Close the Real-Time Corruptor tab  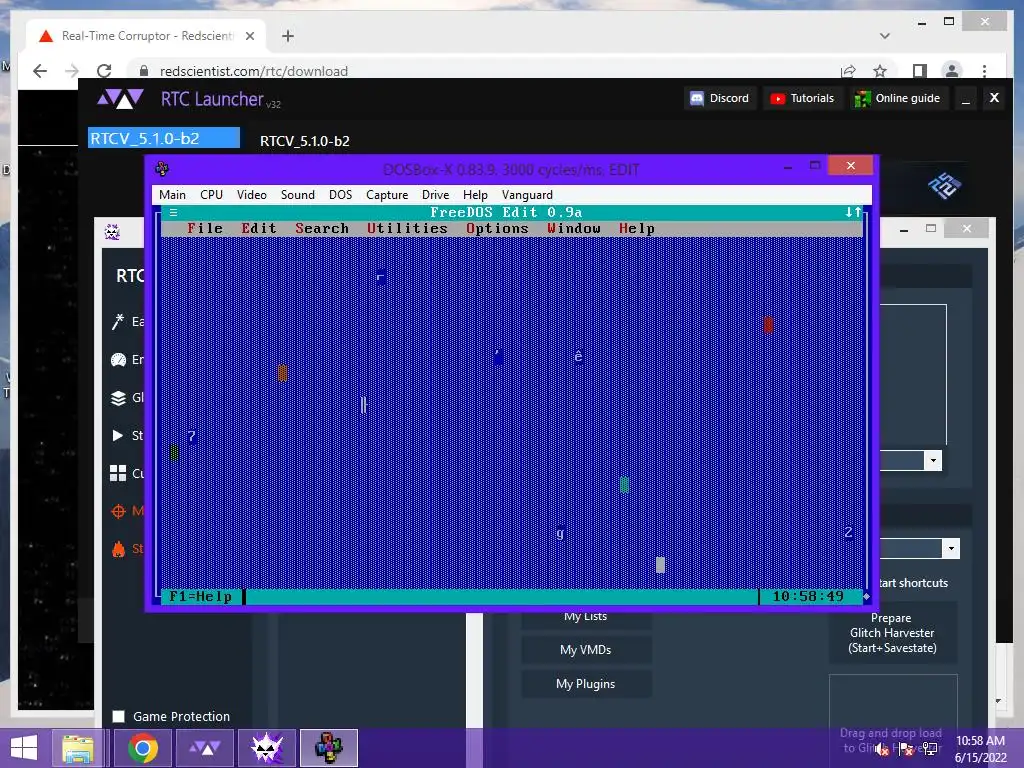[x=249, y=36]
